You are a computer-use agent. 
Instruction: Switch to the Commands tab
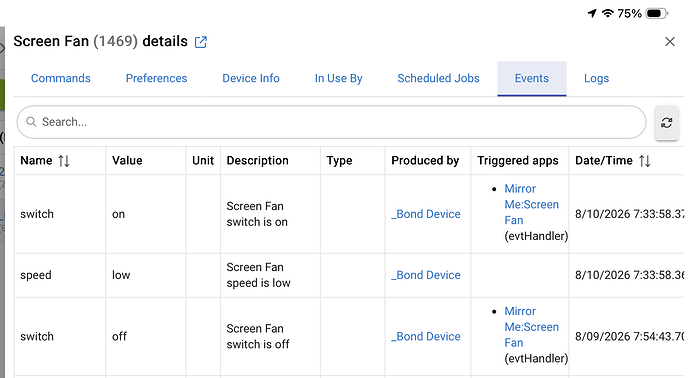(x=61, y=78)
